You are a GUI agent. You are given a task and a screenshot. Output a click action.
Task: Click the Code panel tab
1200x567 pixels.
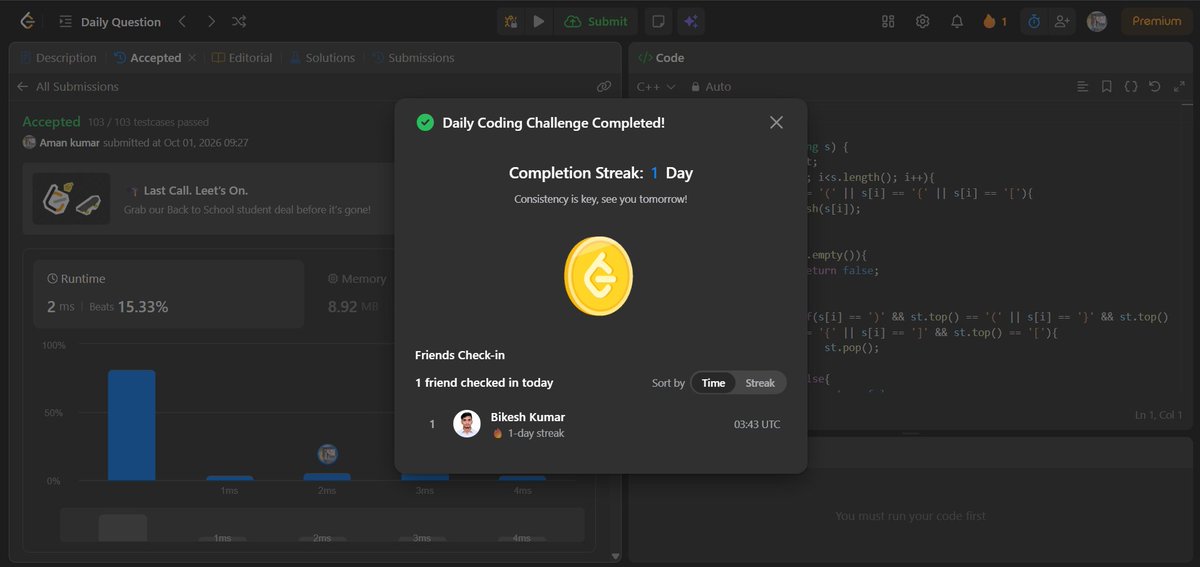click(660, 58)
